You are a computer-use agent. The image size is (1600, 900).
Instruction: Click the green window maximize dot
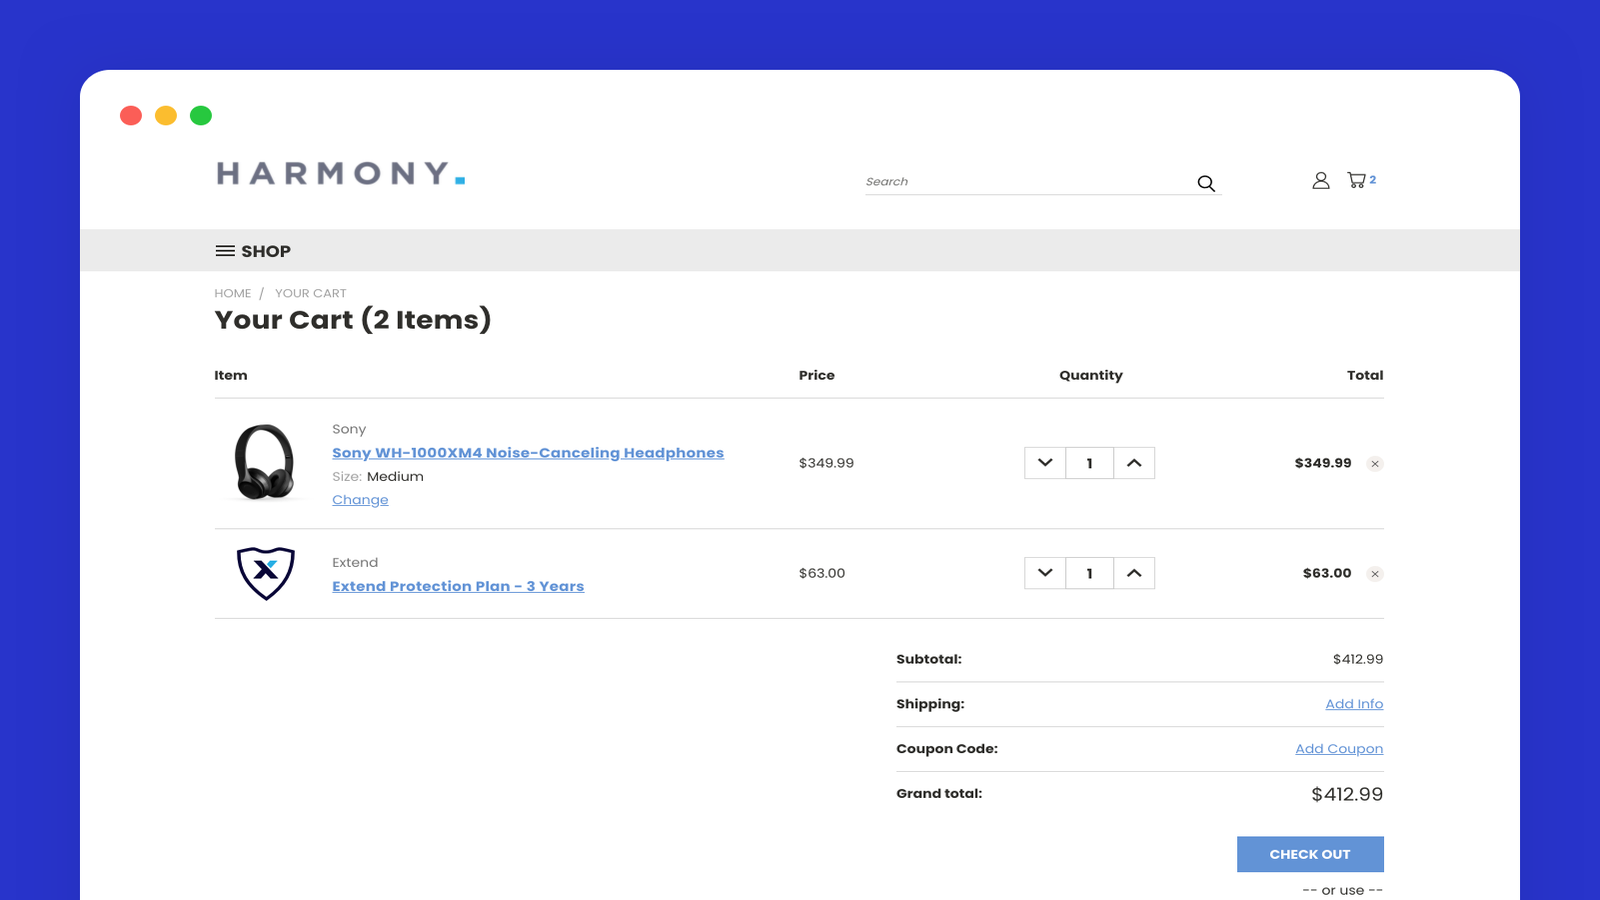click(x=201, y=116)
